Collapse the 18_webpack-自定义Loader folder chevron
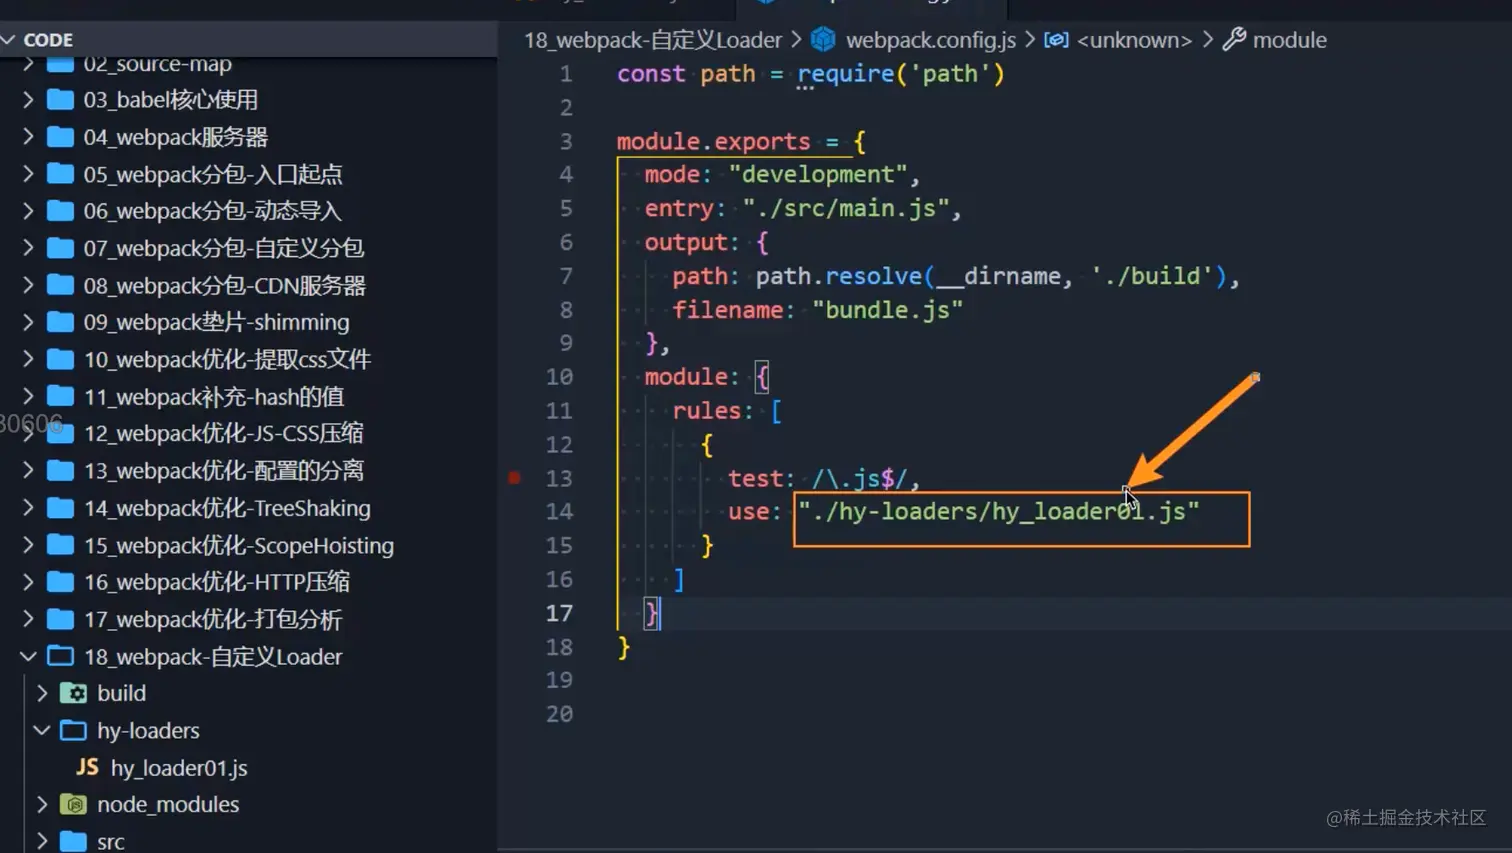1512x853 pixels. [28, 656]
